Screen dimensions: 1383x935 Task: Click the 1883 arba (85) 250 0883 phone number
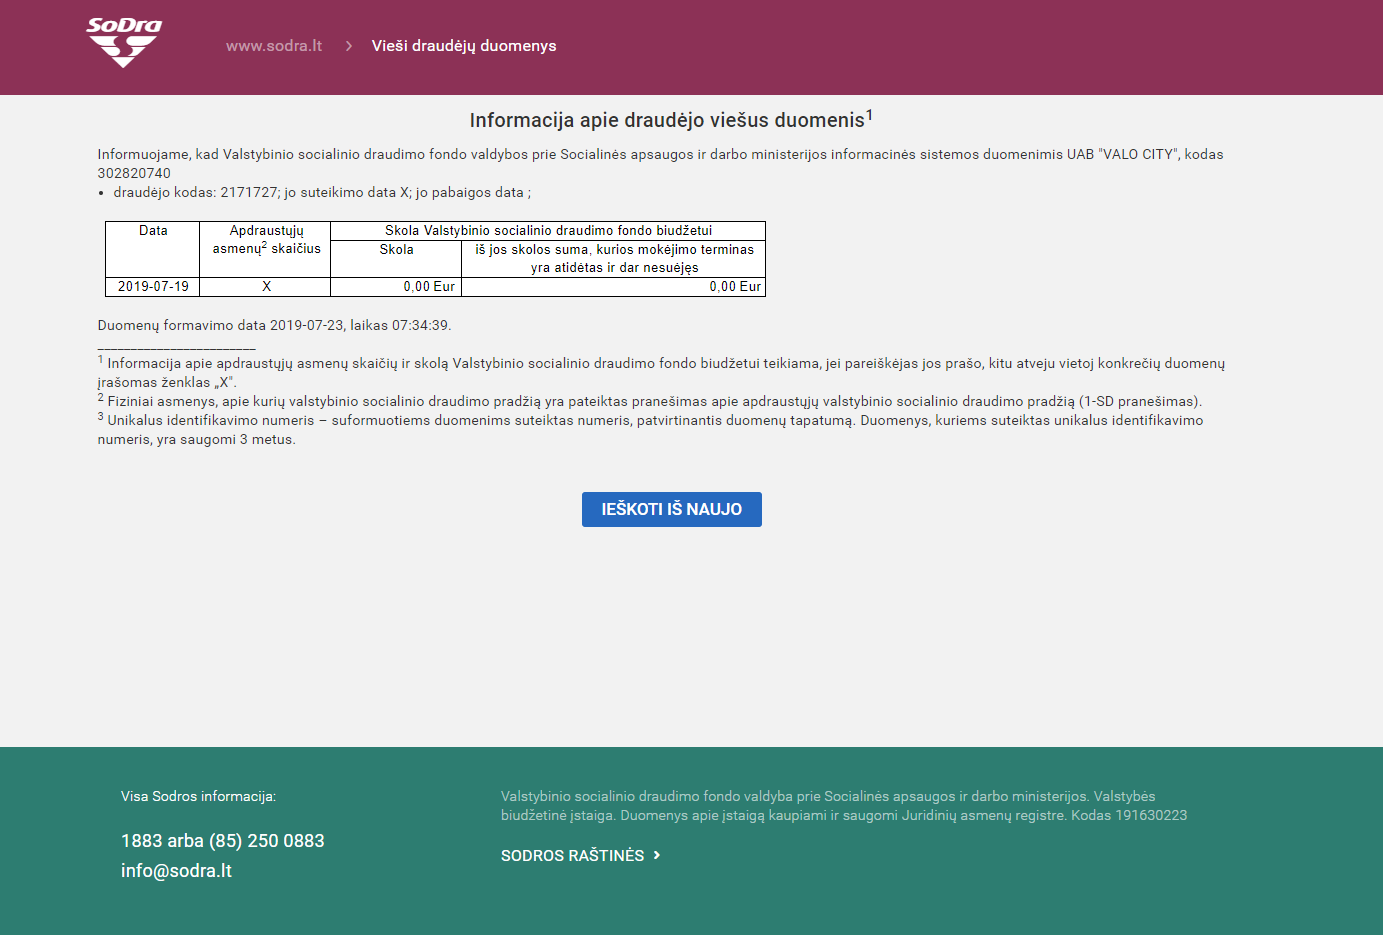[x=222, y=841]
